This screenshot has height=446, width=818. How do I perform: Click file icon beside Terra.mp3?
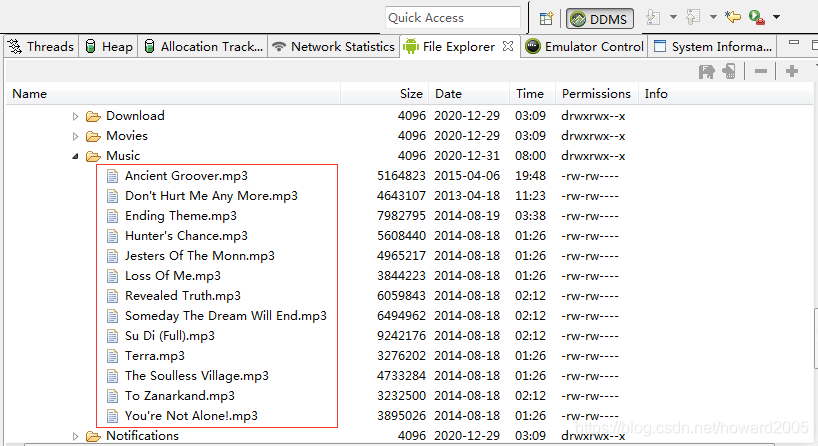(x=112, y=356)
